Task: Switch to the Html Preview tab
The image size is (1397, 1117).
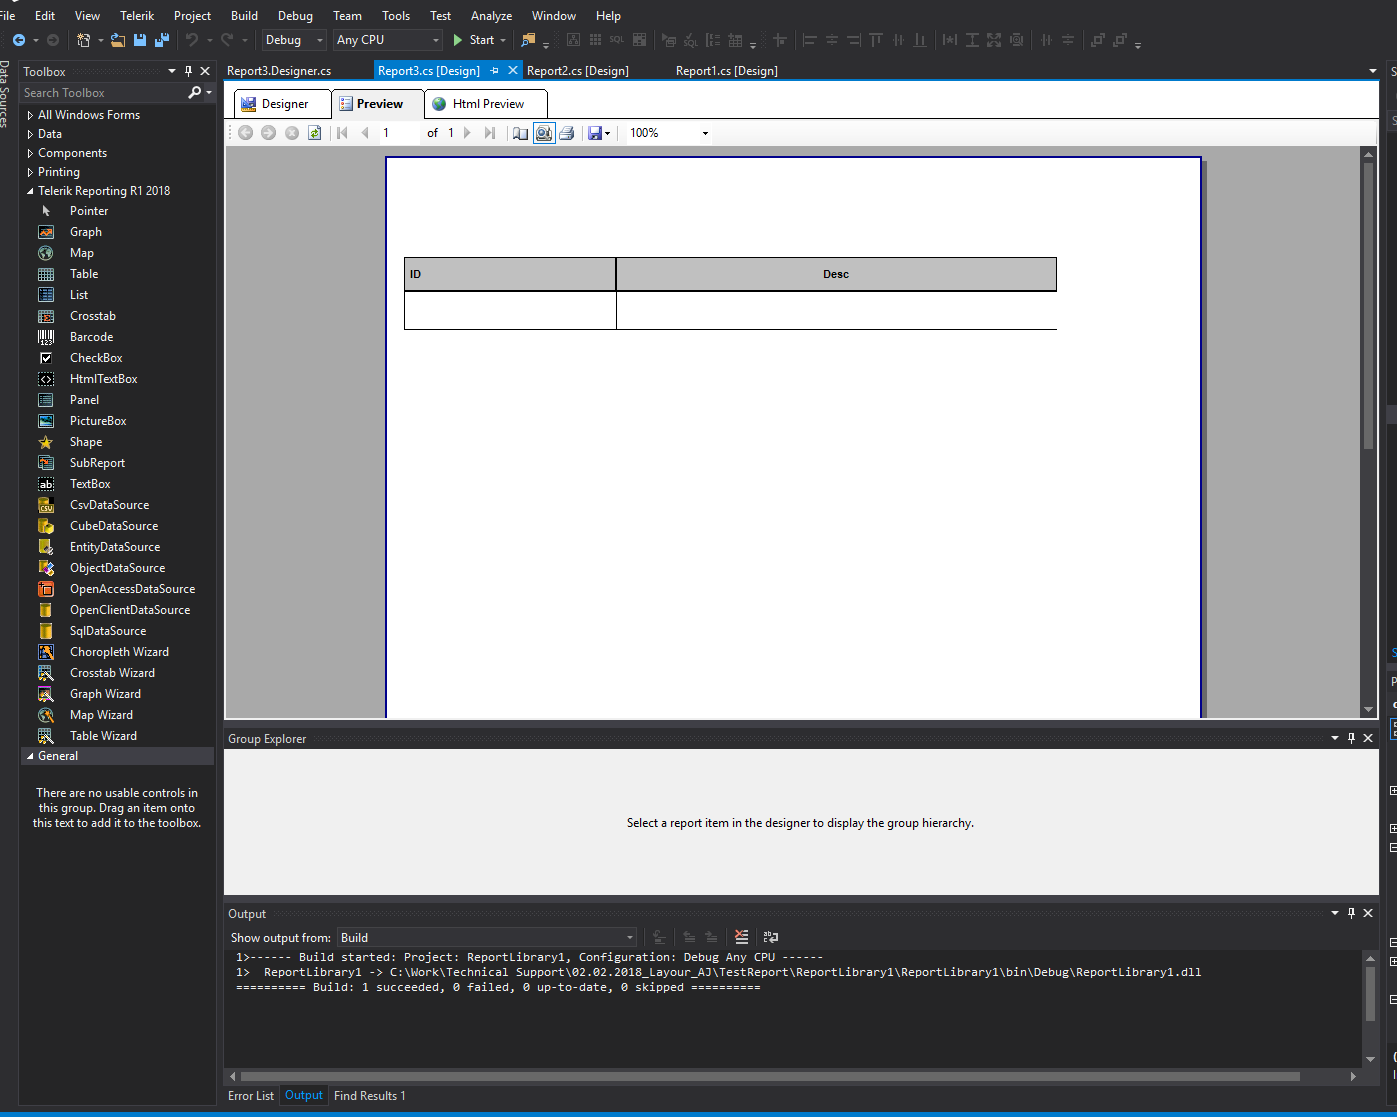Action: [486, 104]
